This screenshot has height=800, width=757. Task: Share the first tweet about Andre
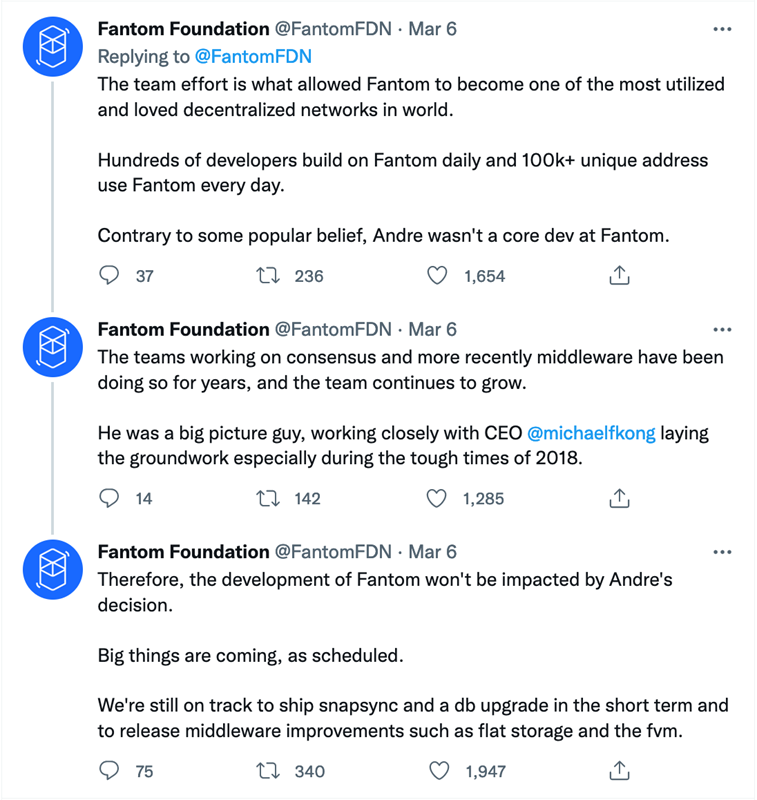coord(619,276)
